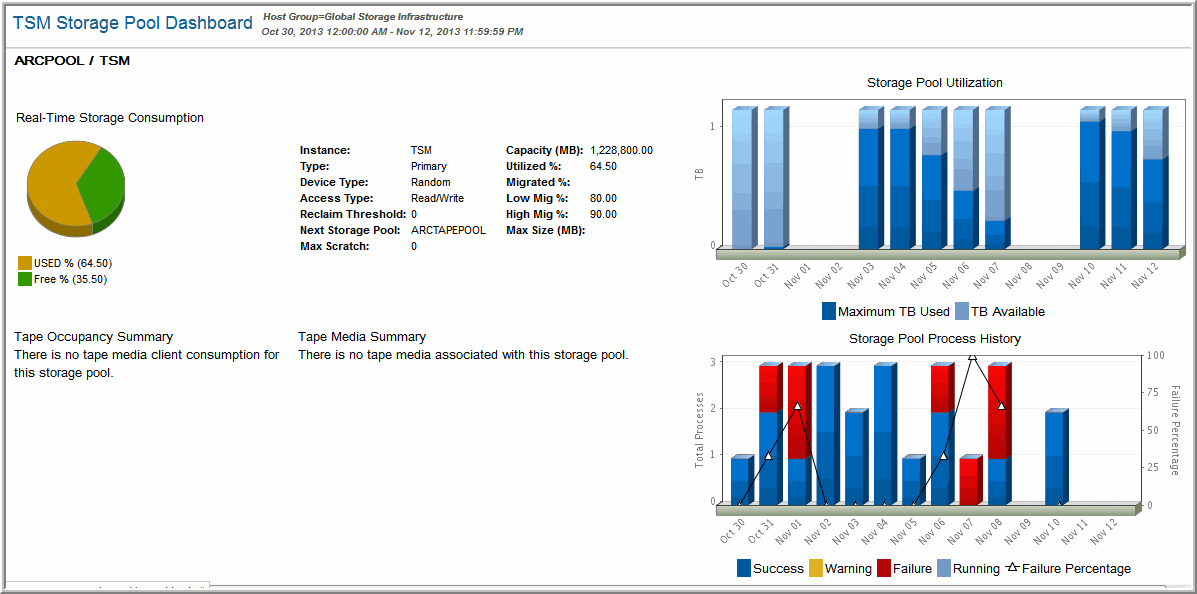The image size is (1197, 594).
Task: Click the TB Available legend square
Action: pyautogui.click(x=962, y=311)
